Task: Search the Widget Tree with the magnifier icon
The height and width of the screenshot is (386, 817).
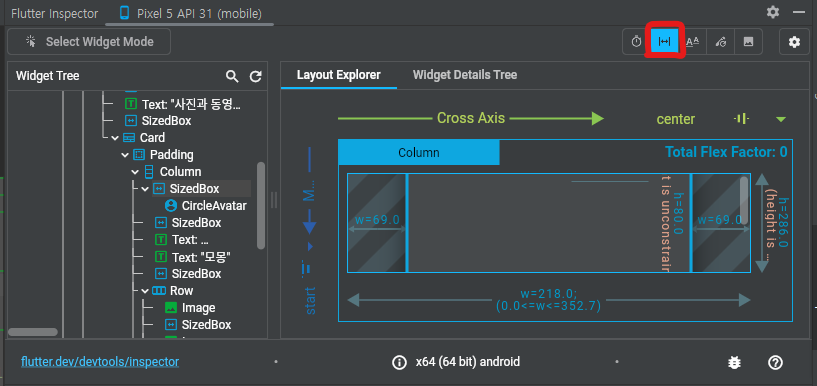Action: [x=232, y=76]
